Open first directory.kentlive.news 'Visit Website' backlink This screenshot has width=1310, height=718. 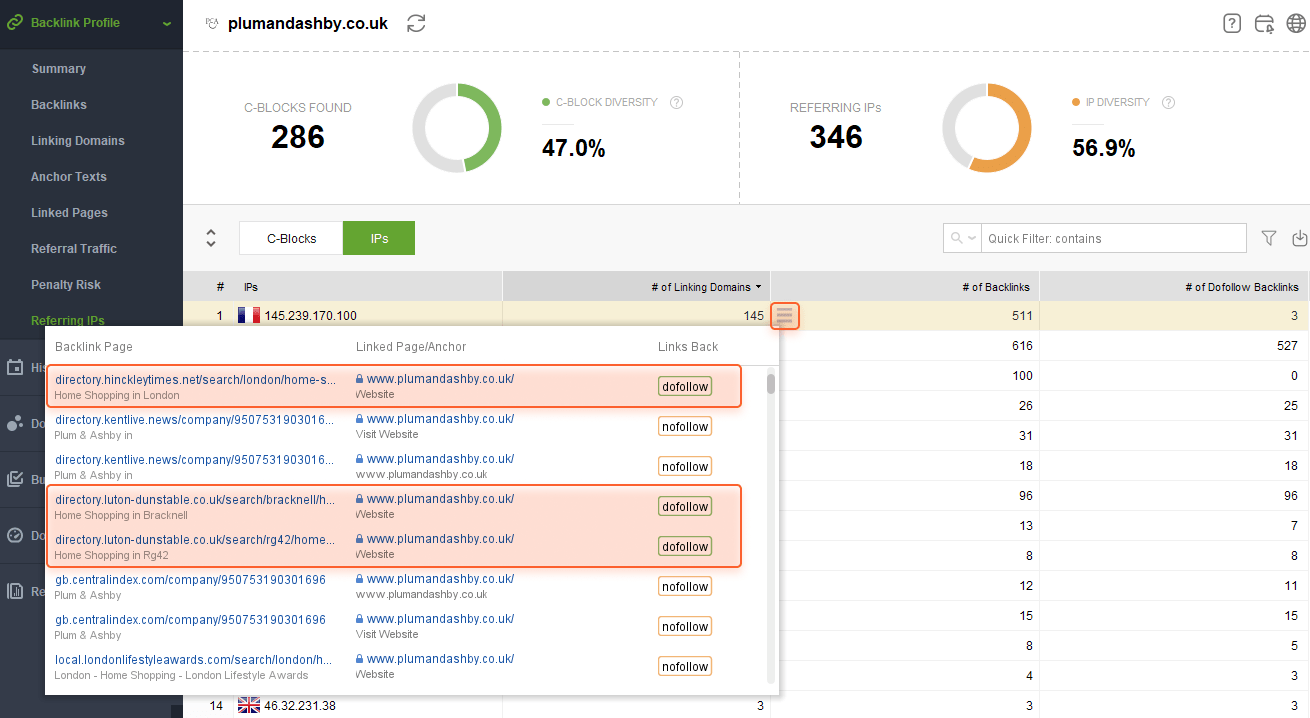[195, 419]
